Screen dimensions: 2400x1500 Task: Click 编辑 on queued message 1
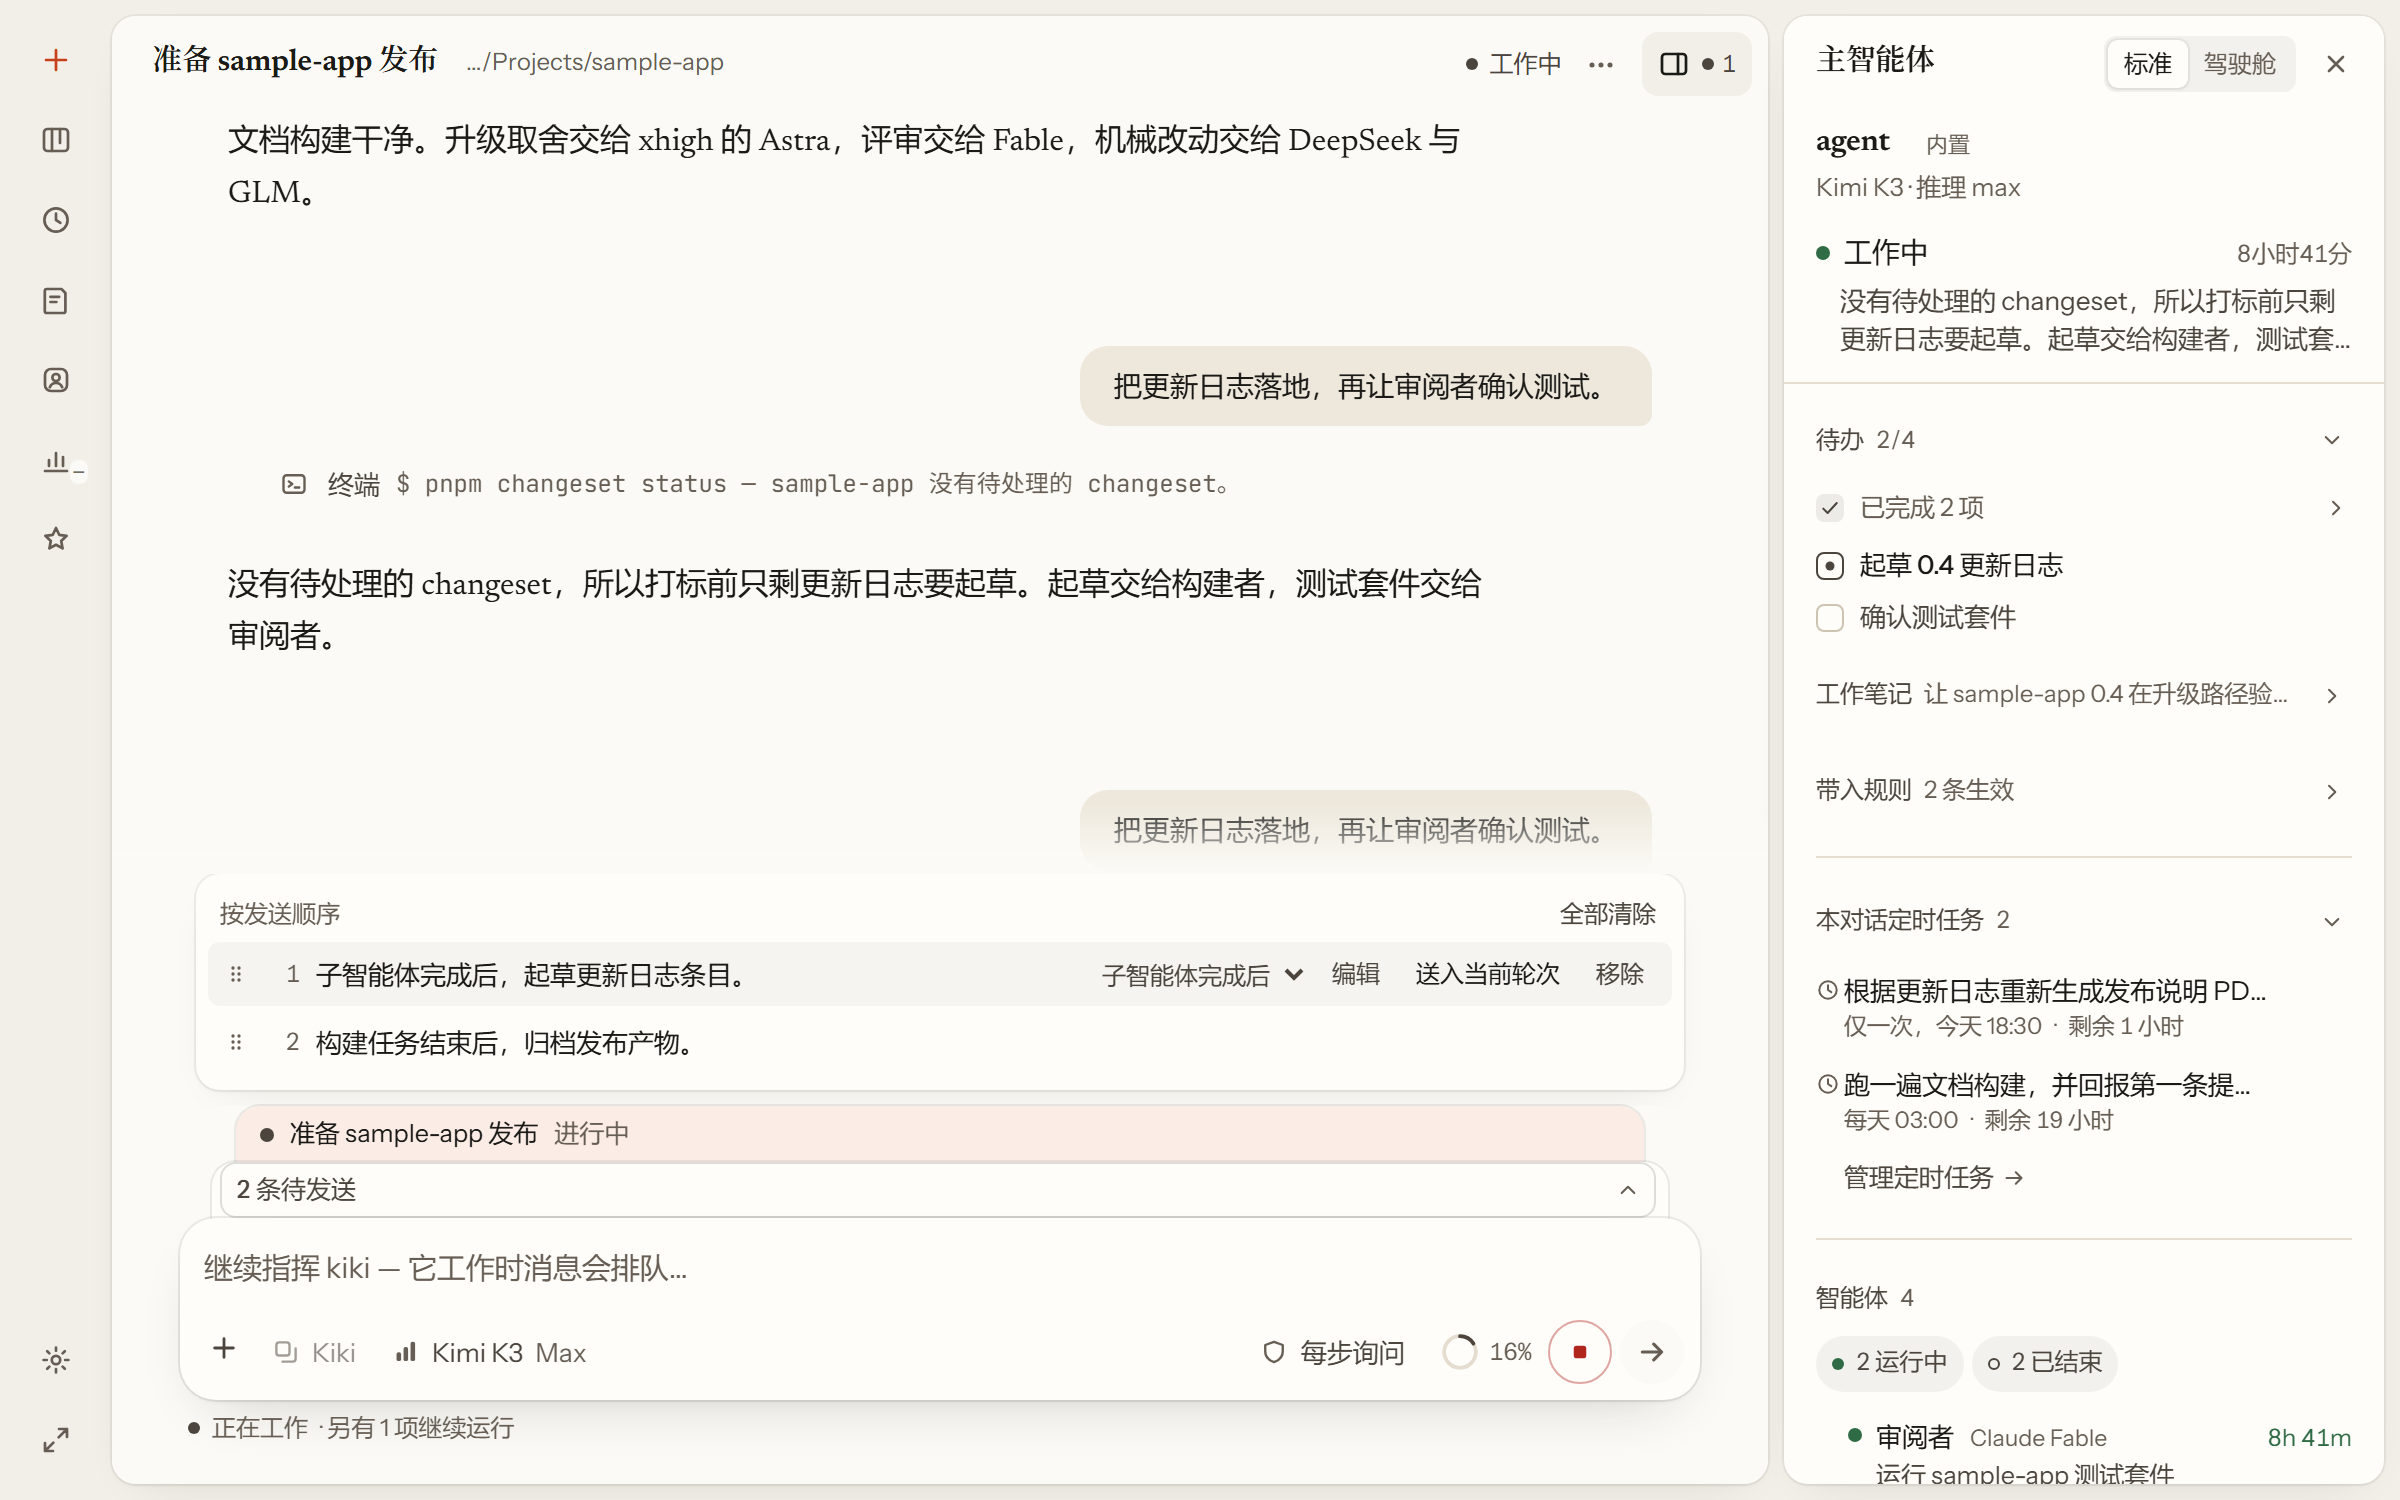coord(1355,974)
